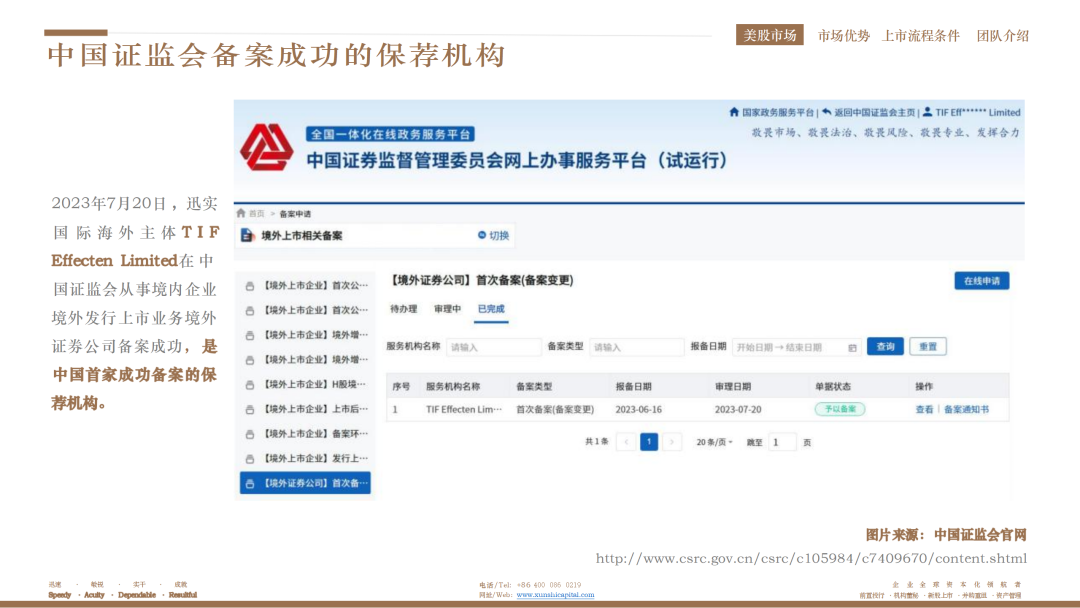Click the 在线申请 button
Viewport: 1080px width, 608px height.
[982, 281]
